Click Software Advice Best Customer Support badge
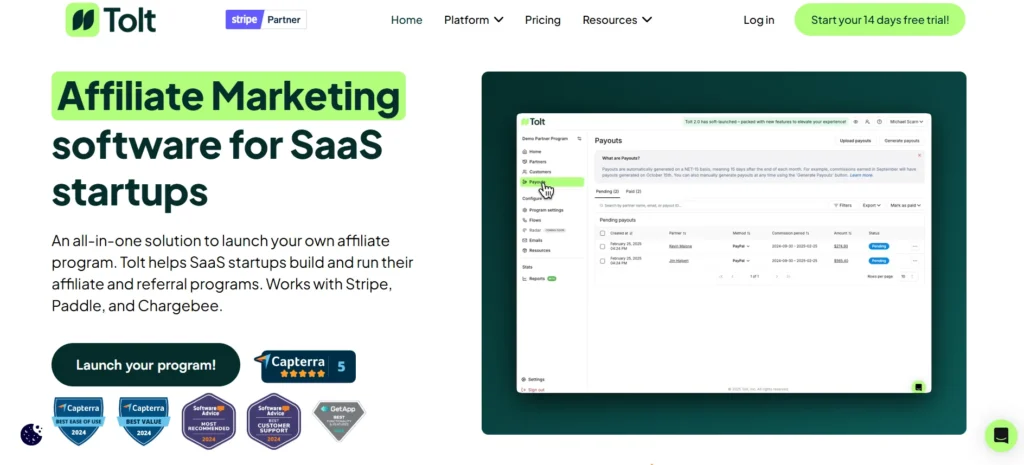Image resolution: width=1024 pixels, height=465 pixels. point(274,421)
